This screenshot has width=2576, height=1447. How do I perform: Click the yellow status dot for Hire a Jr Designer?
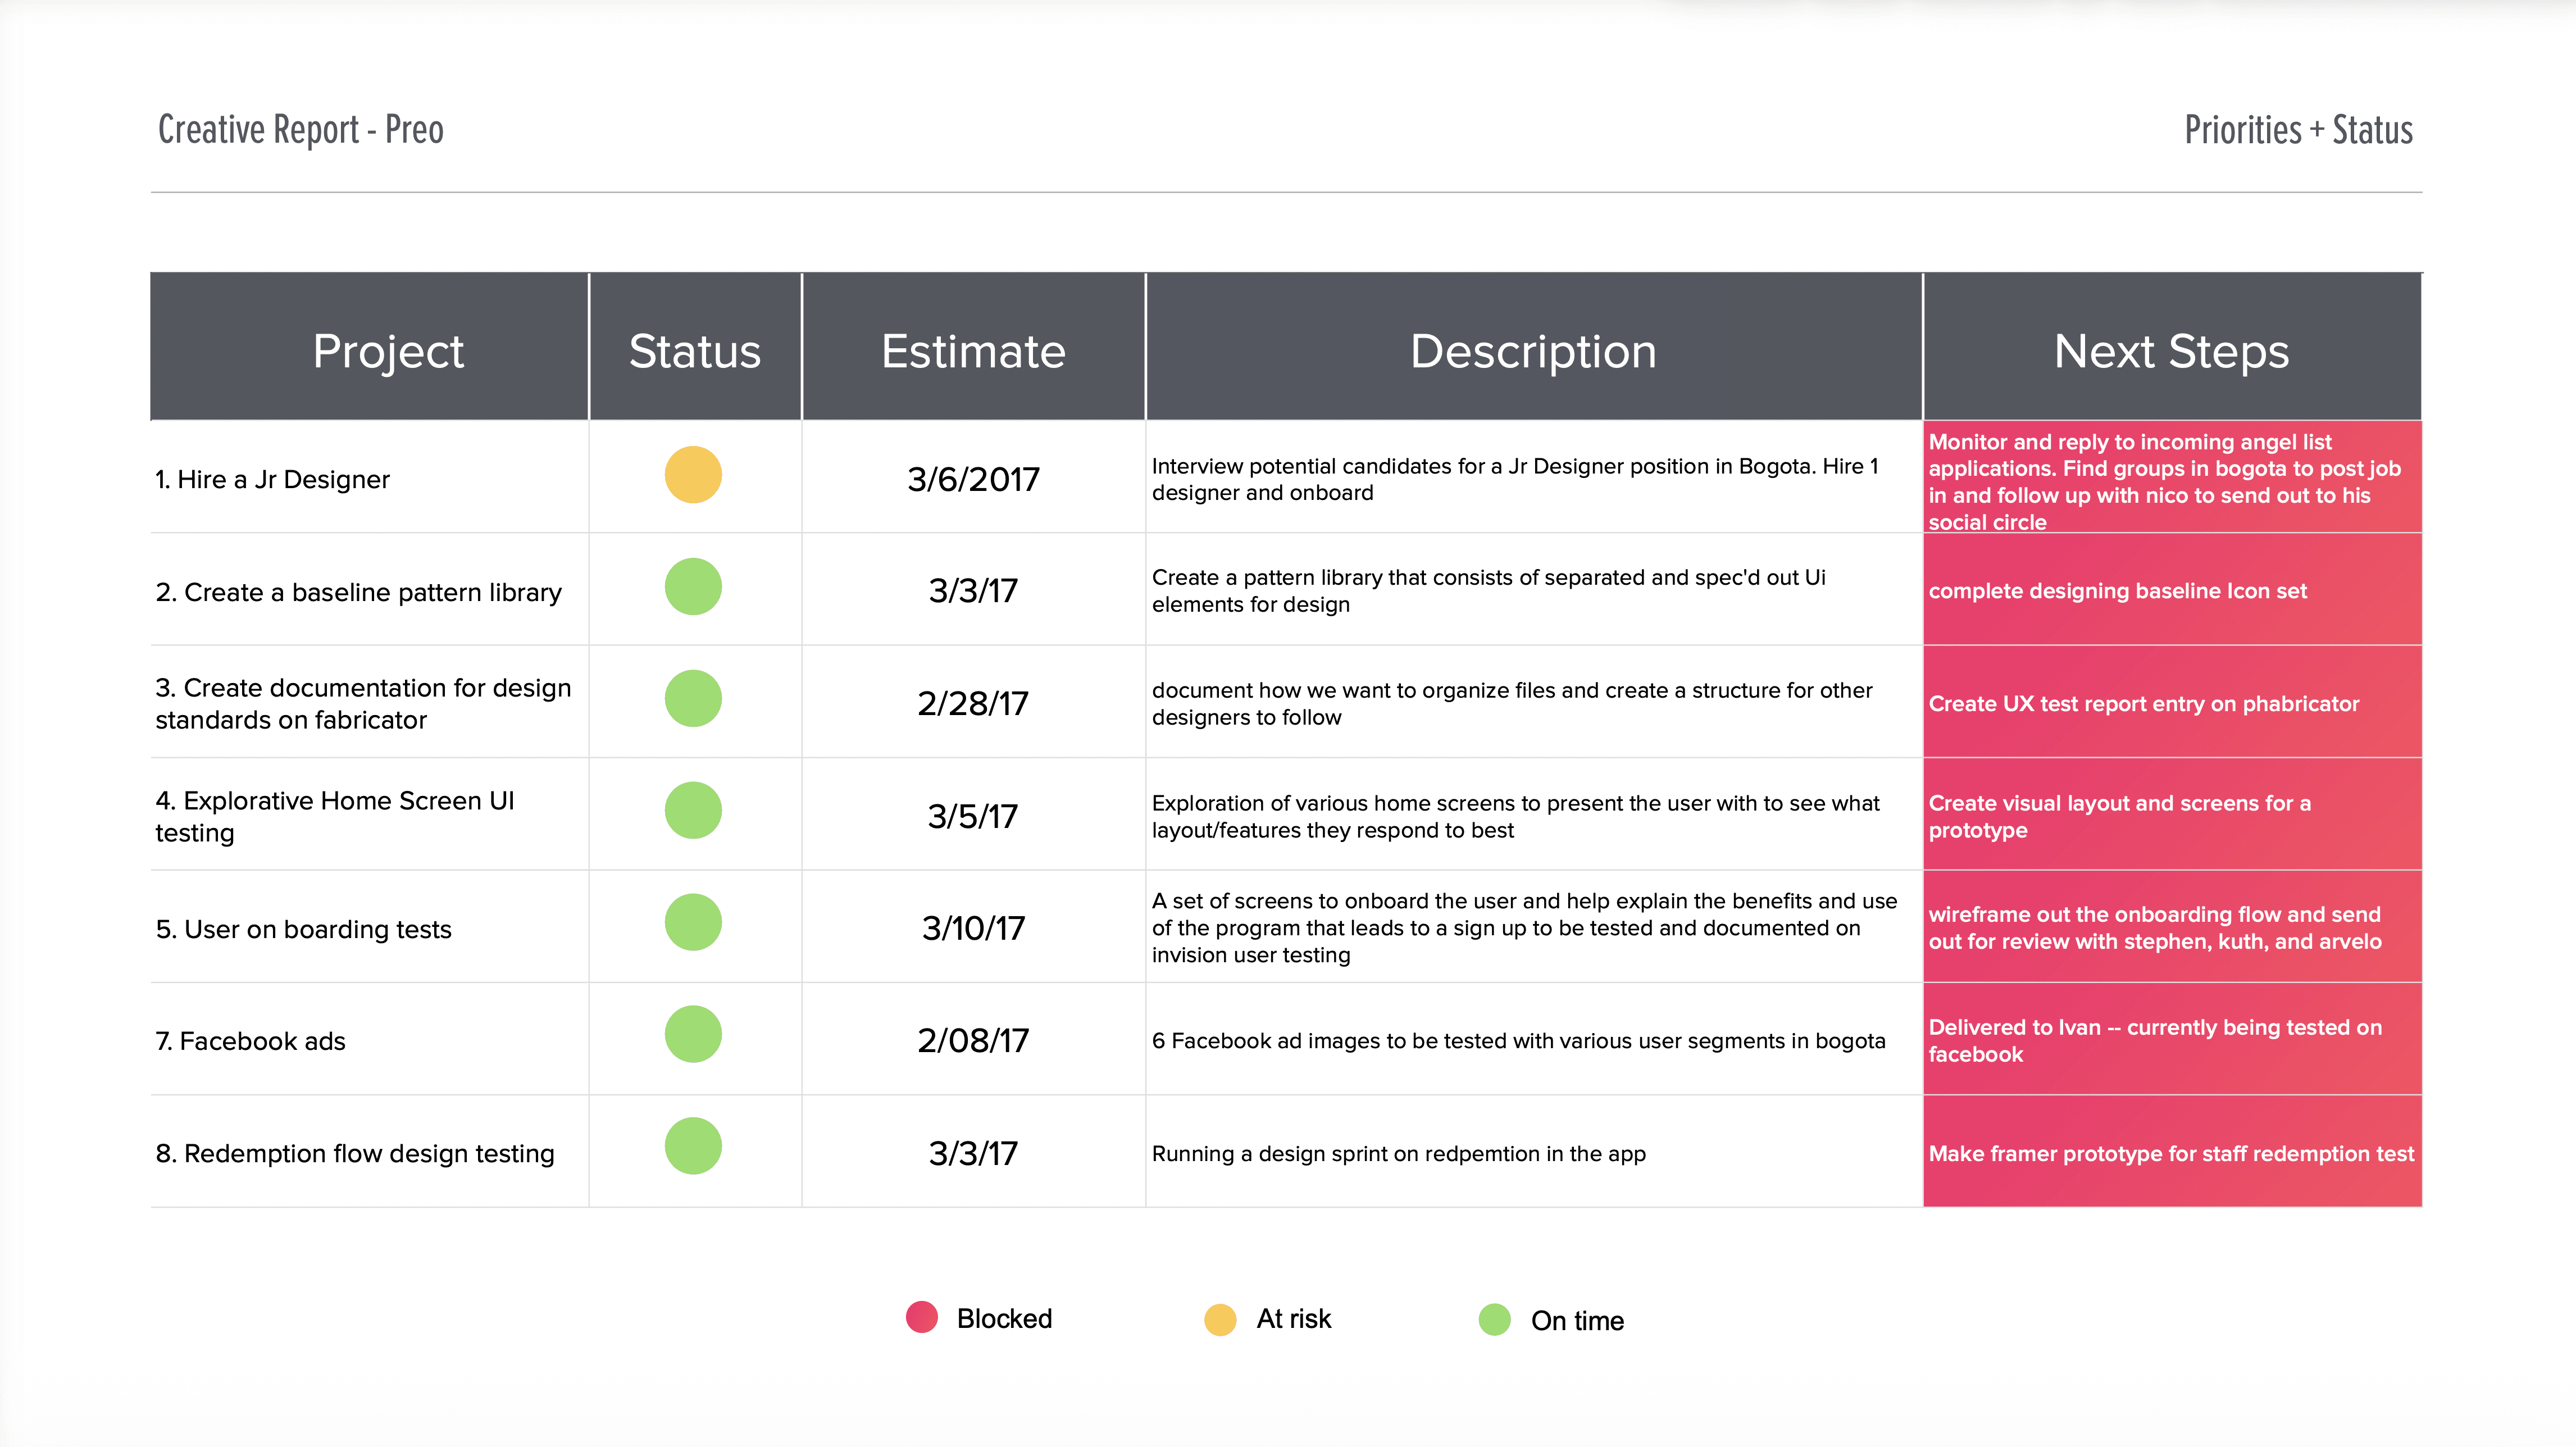693,475
